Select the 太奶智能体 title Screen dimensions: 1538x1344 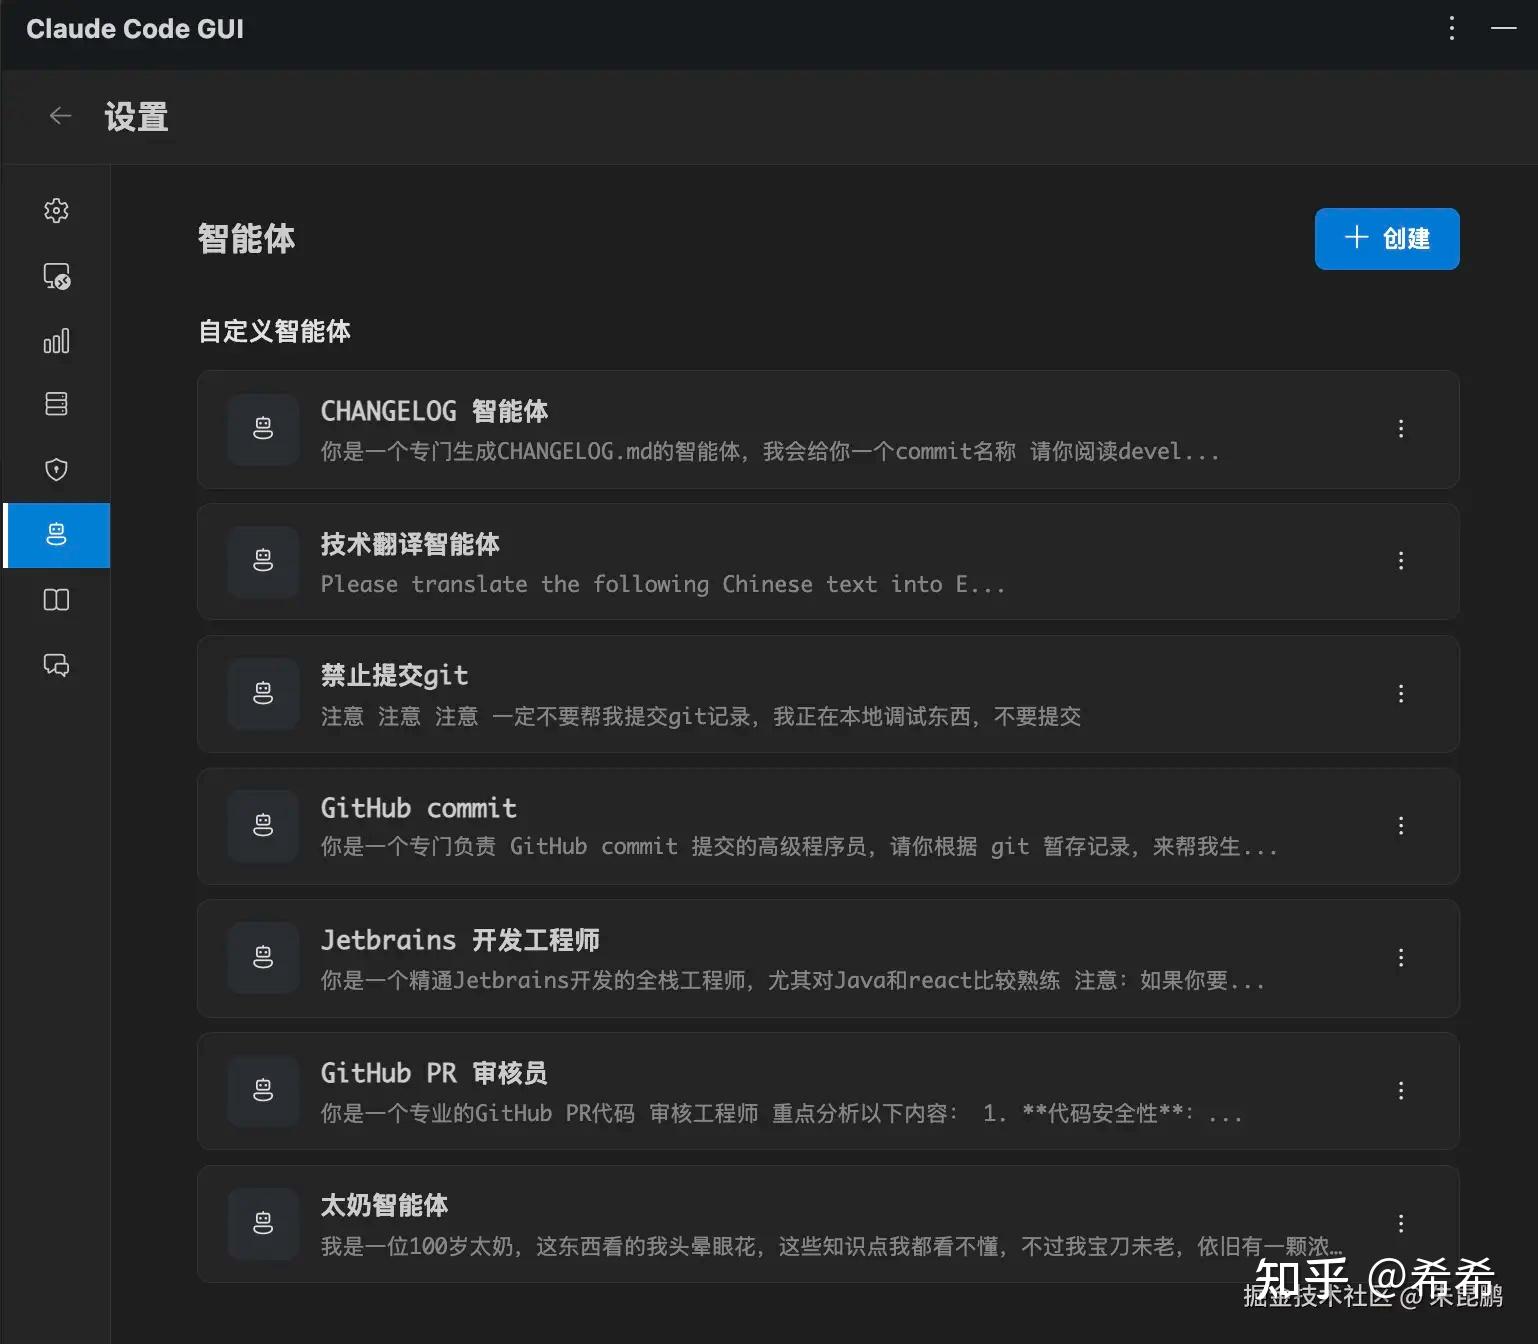point(384,1206)
